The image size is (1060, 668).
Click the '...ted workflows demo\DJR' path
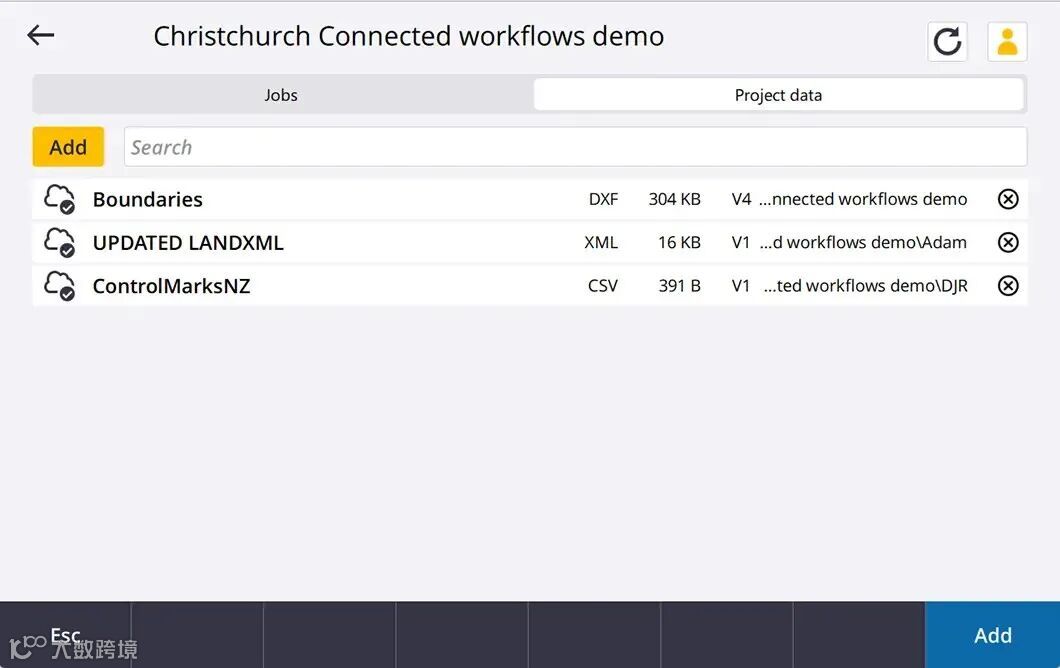866,286
